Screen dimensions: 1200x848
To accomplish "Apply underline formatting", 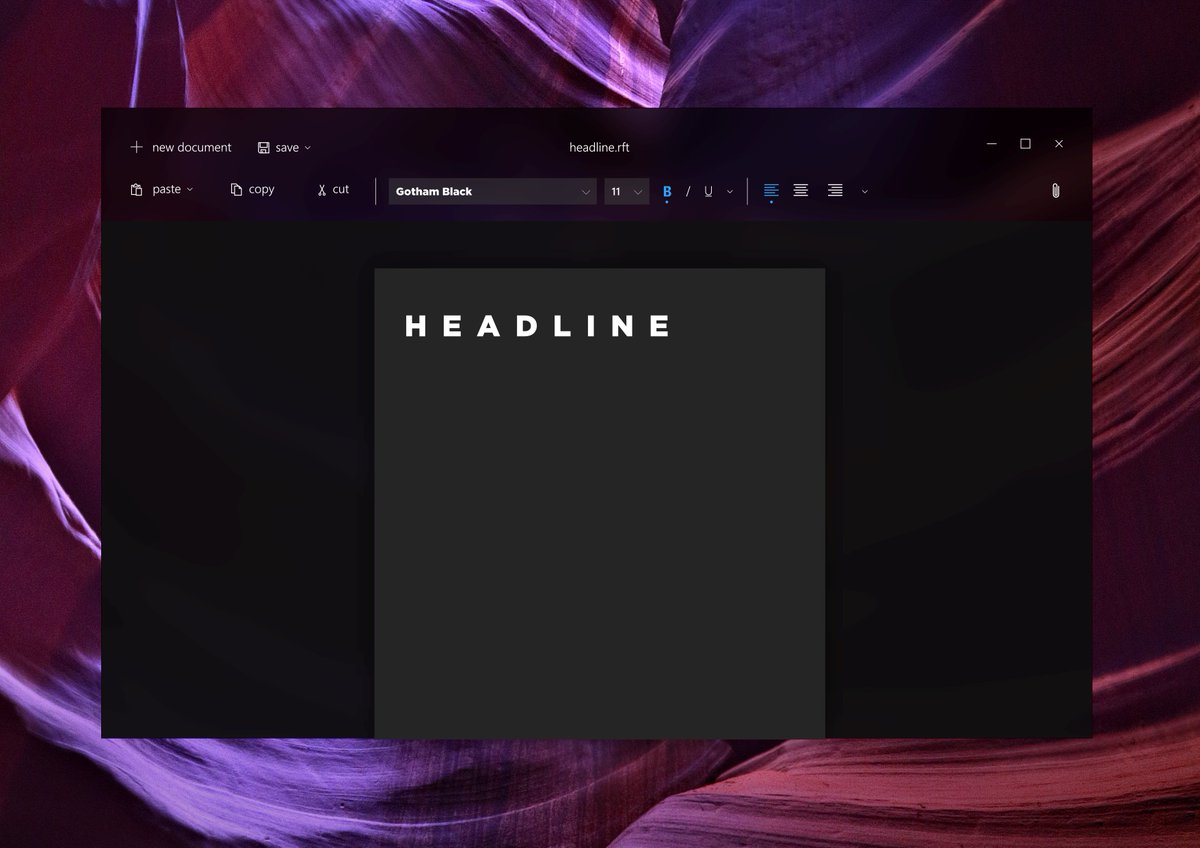I will pyautogui.click(x=707, y=191).
